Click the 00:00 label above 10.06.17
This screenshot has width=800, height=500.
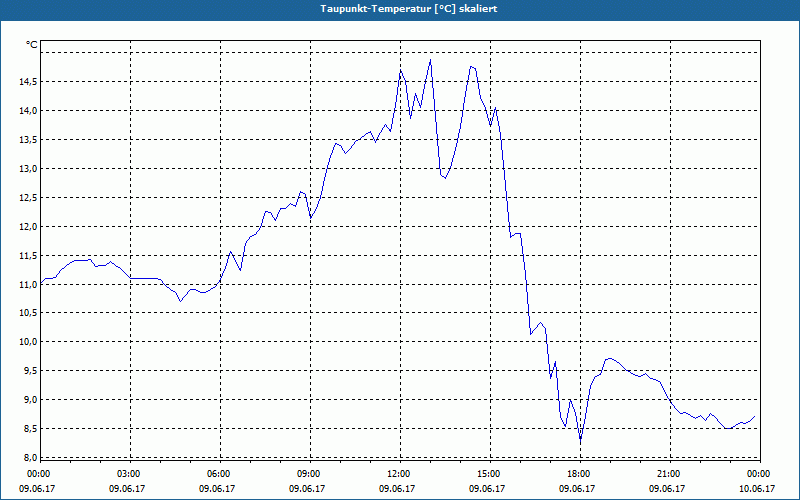[760, 474]
